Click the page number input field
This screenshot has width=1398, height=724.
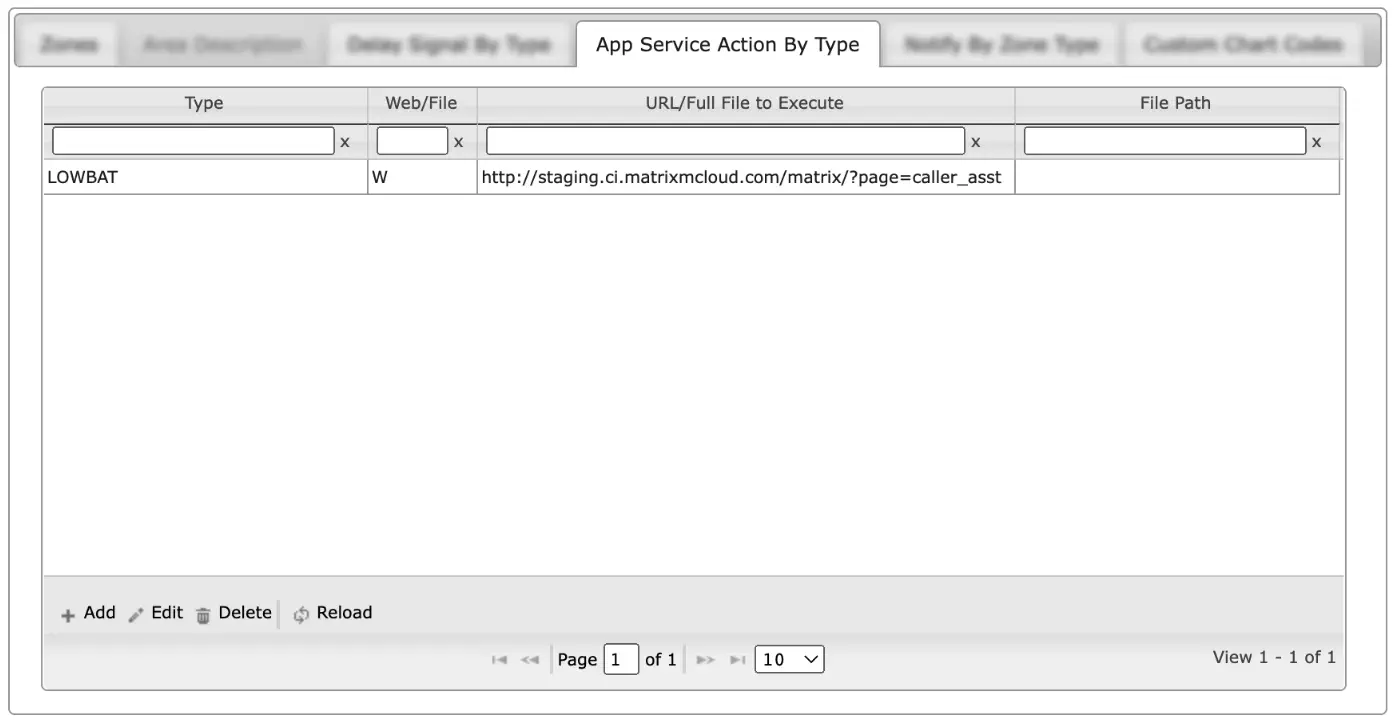click(x=621, y=660)
